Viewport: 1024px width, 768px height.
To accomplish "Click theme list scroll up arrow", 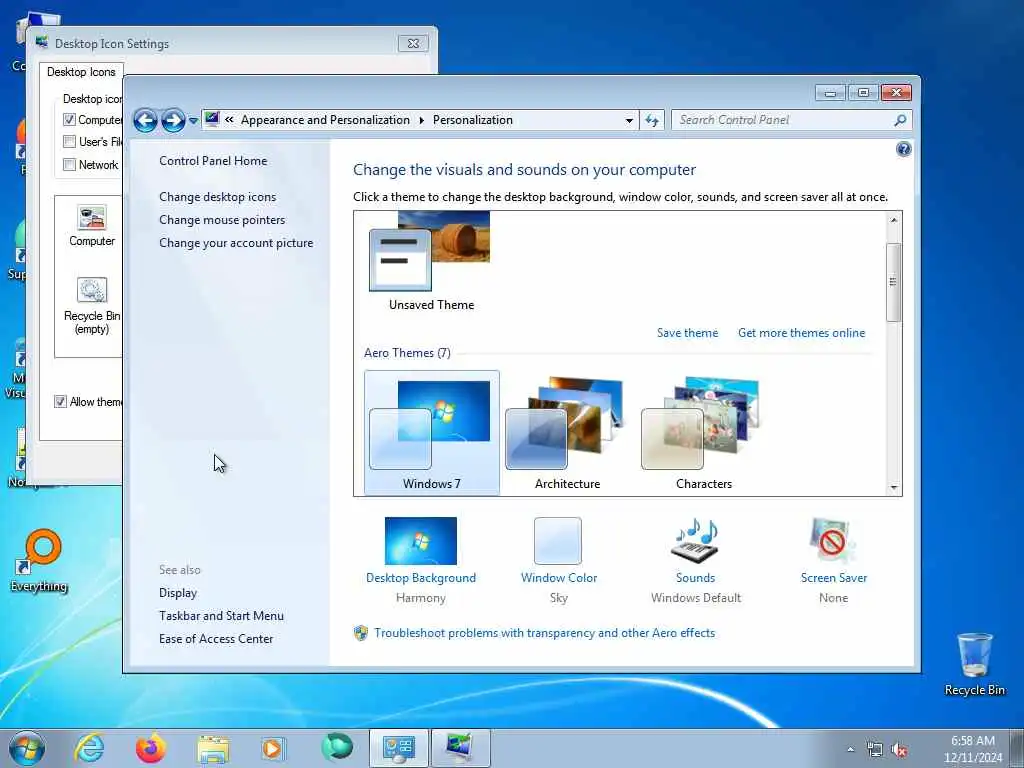I will click(894, 220).
